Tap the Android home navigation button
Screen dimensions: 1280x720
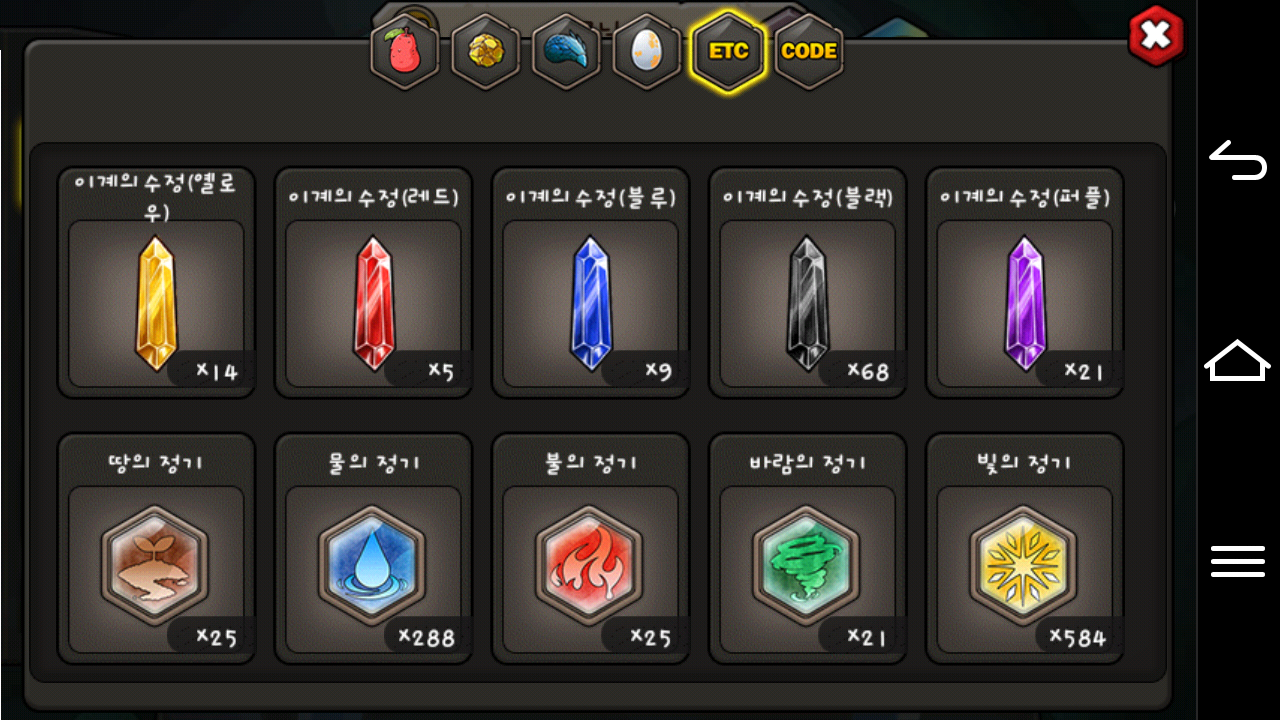(1238, 360)
